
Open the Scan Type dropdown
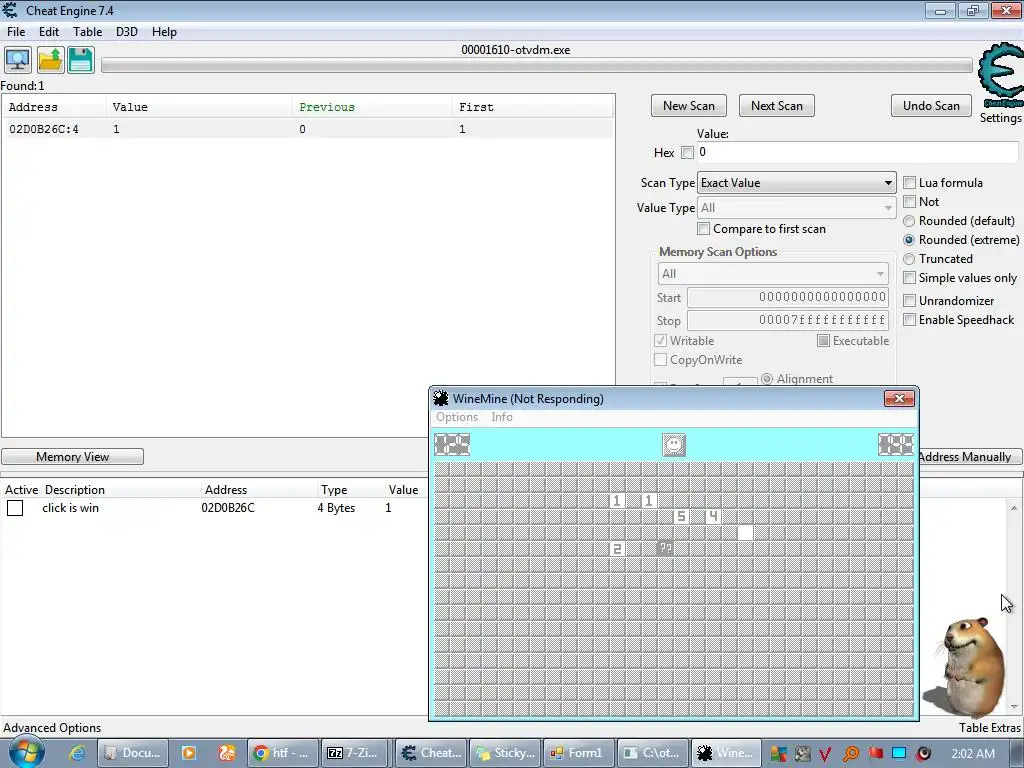point(797,183)
